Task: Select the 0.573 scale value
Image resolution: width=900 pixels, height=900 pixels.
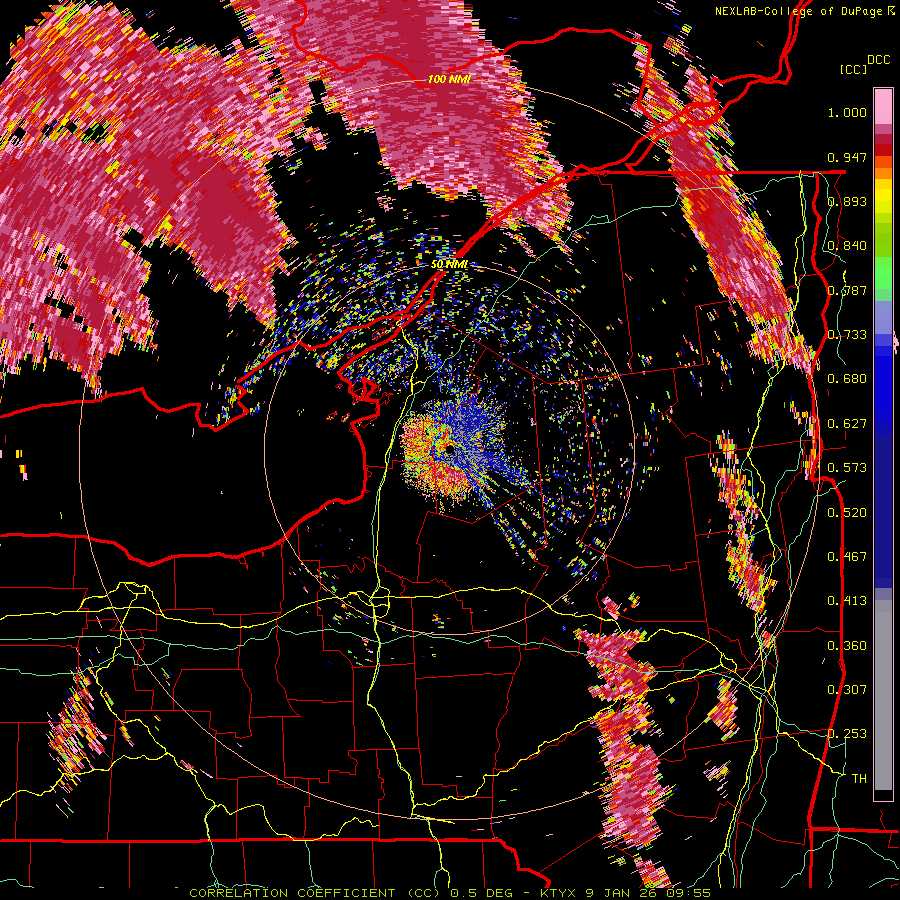Action: tap(847, 468)
